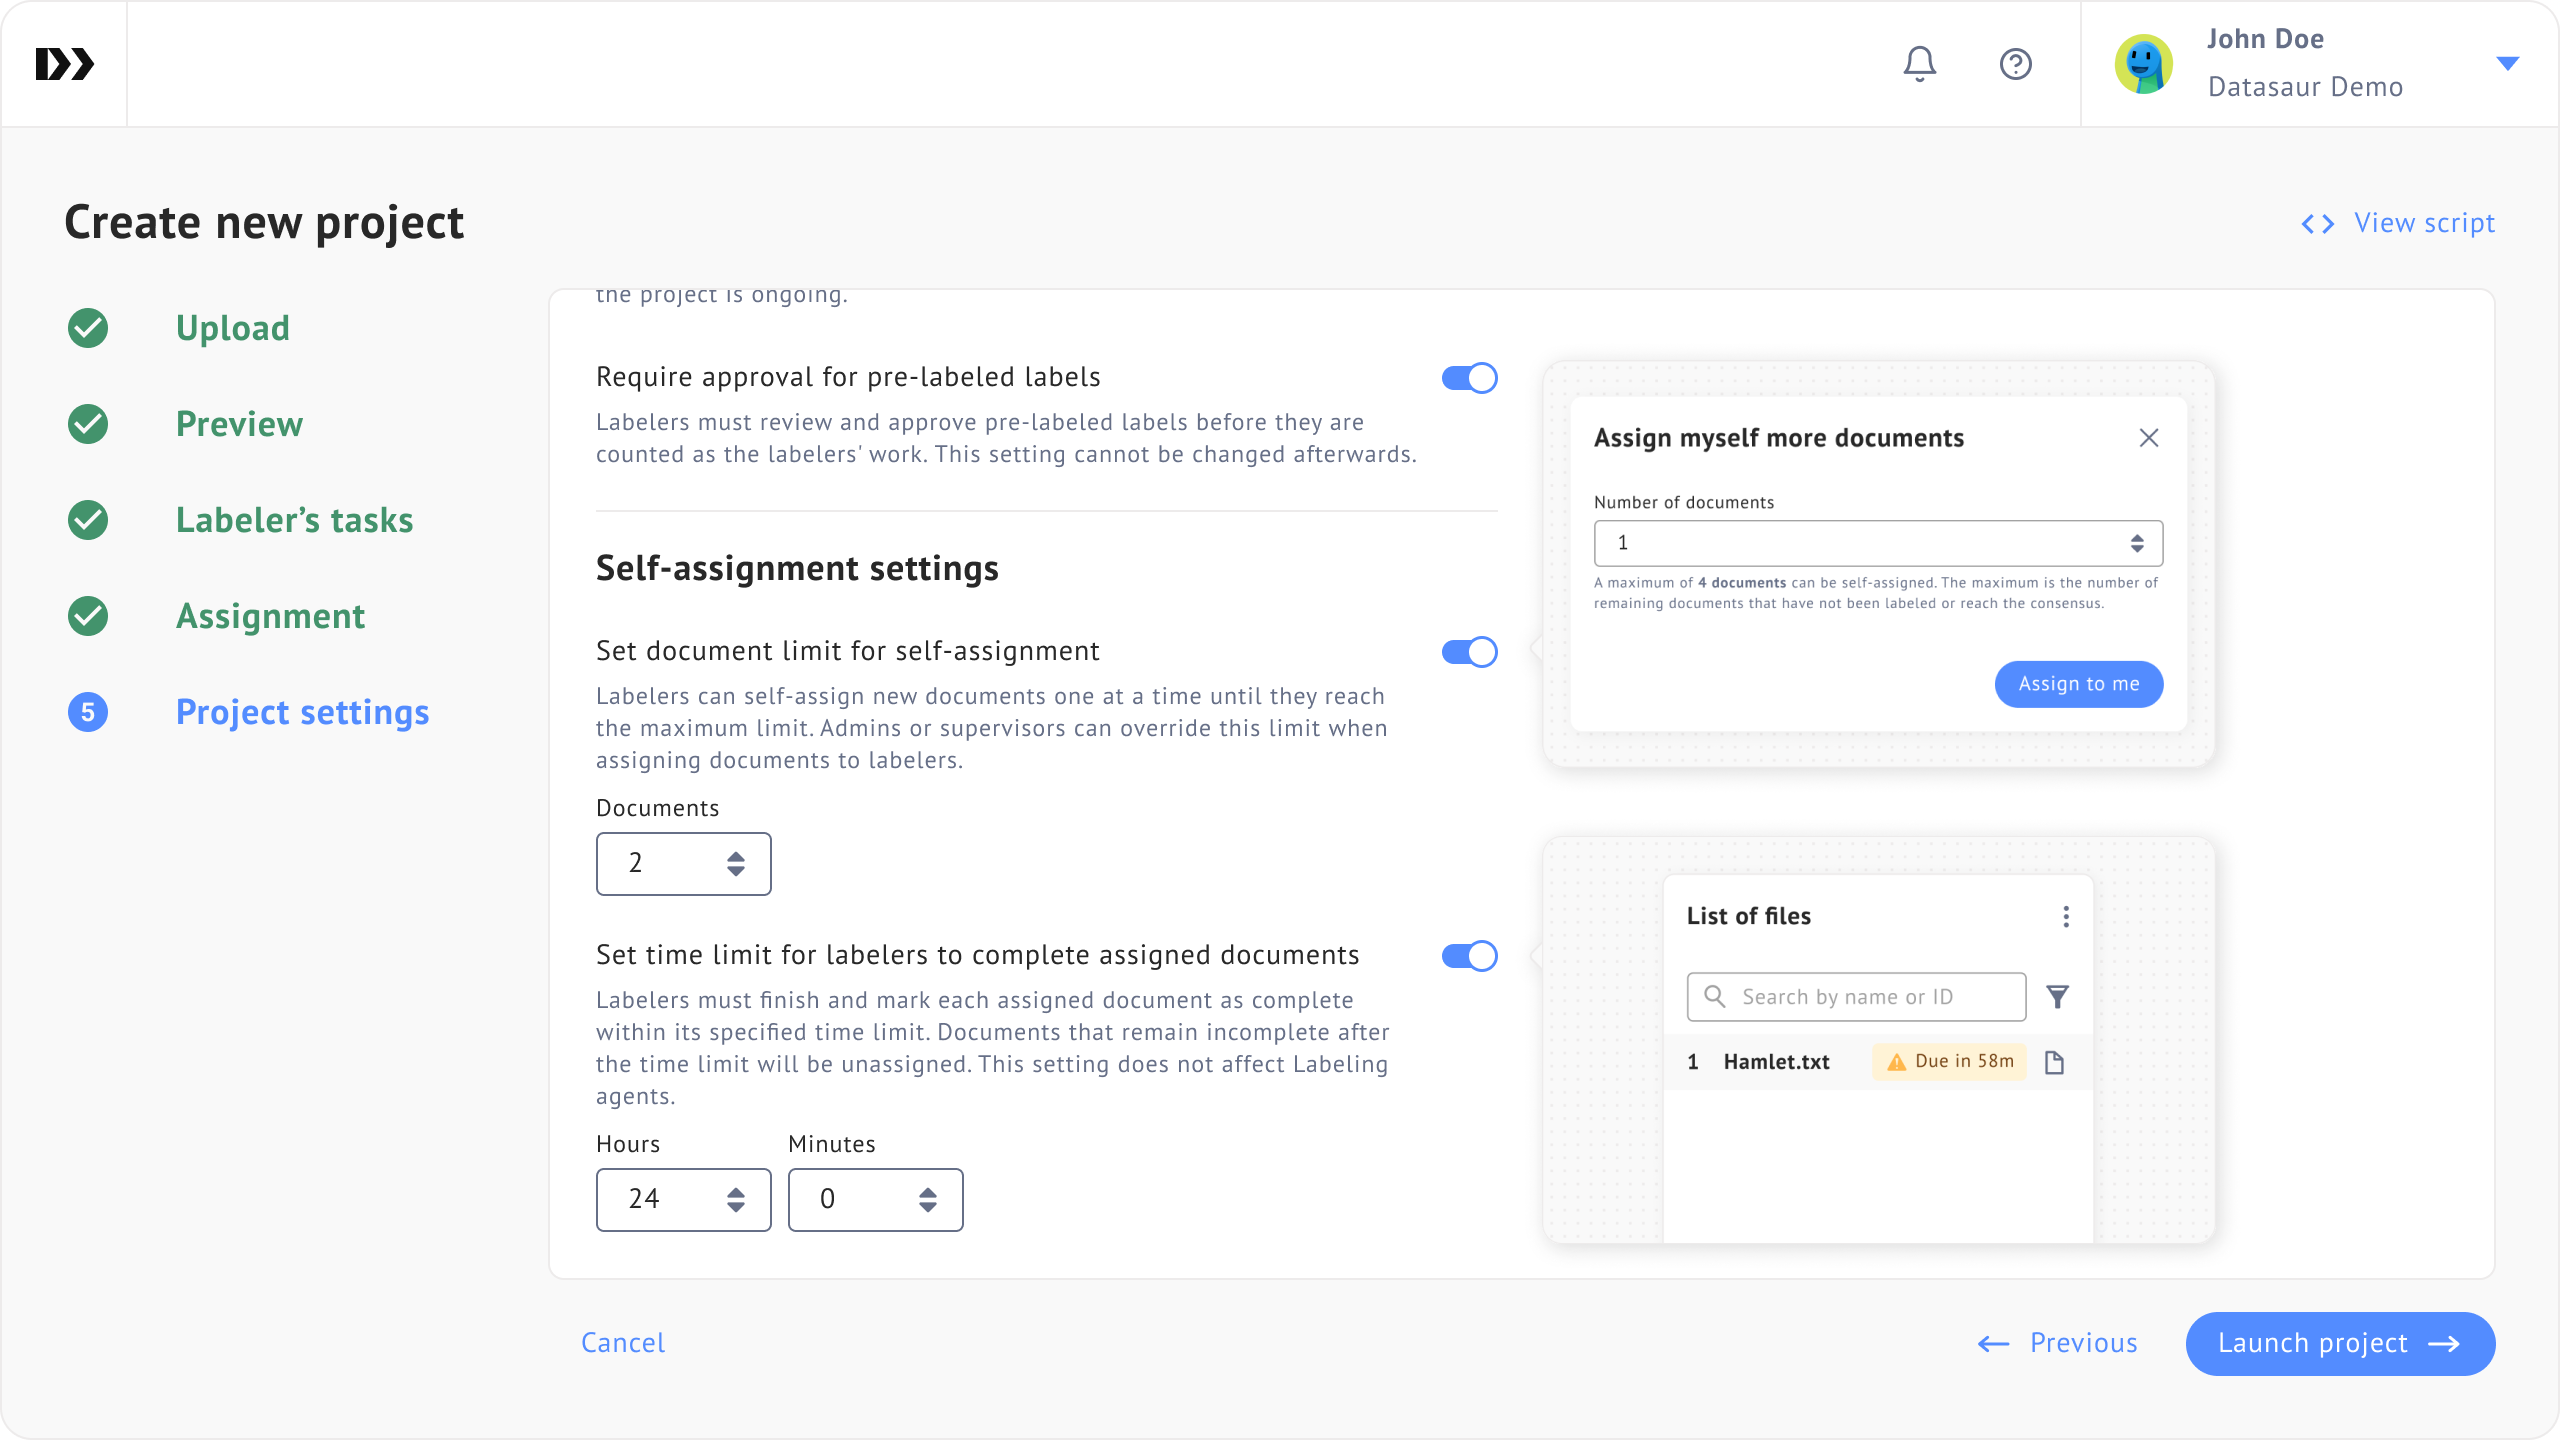Screen dimensions: 2560x1440
Task: Click the Launch project button
Action: 2340,1343
